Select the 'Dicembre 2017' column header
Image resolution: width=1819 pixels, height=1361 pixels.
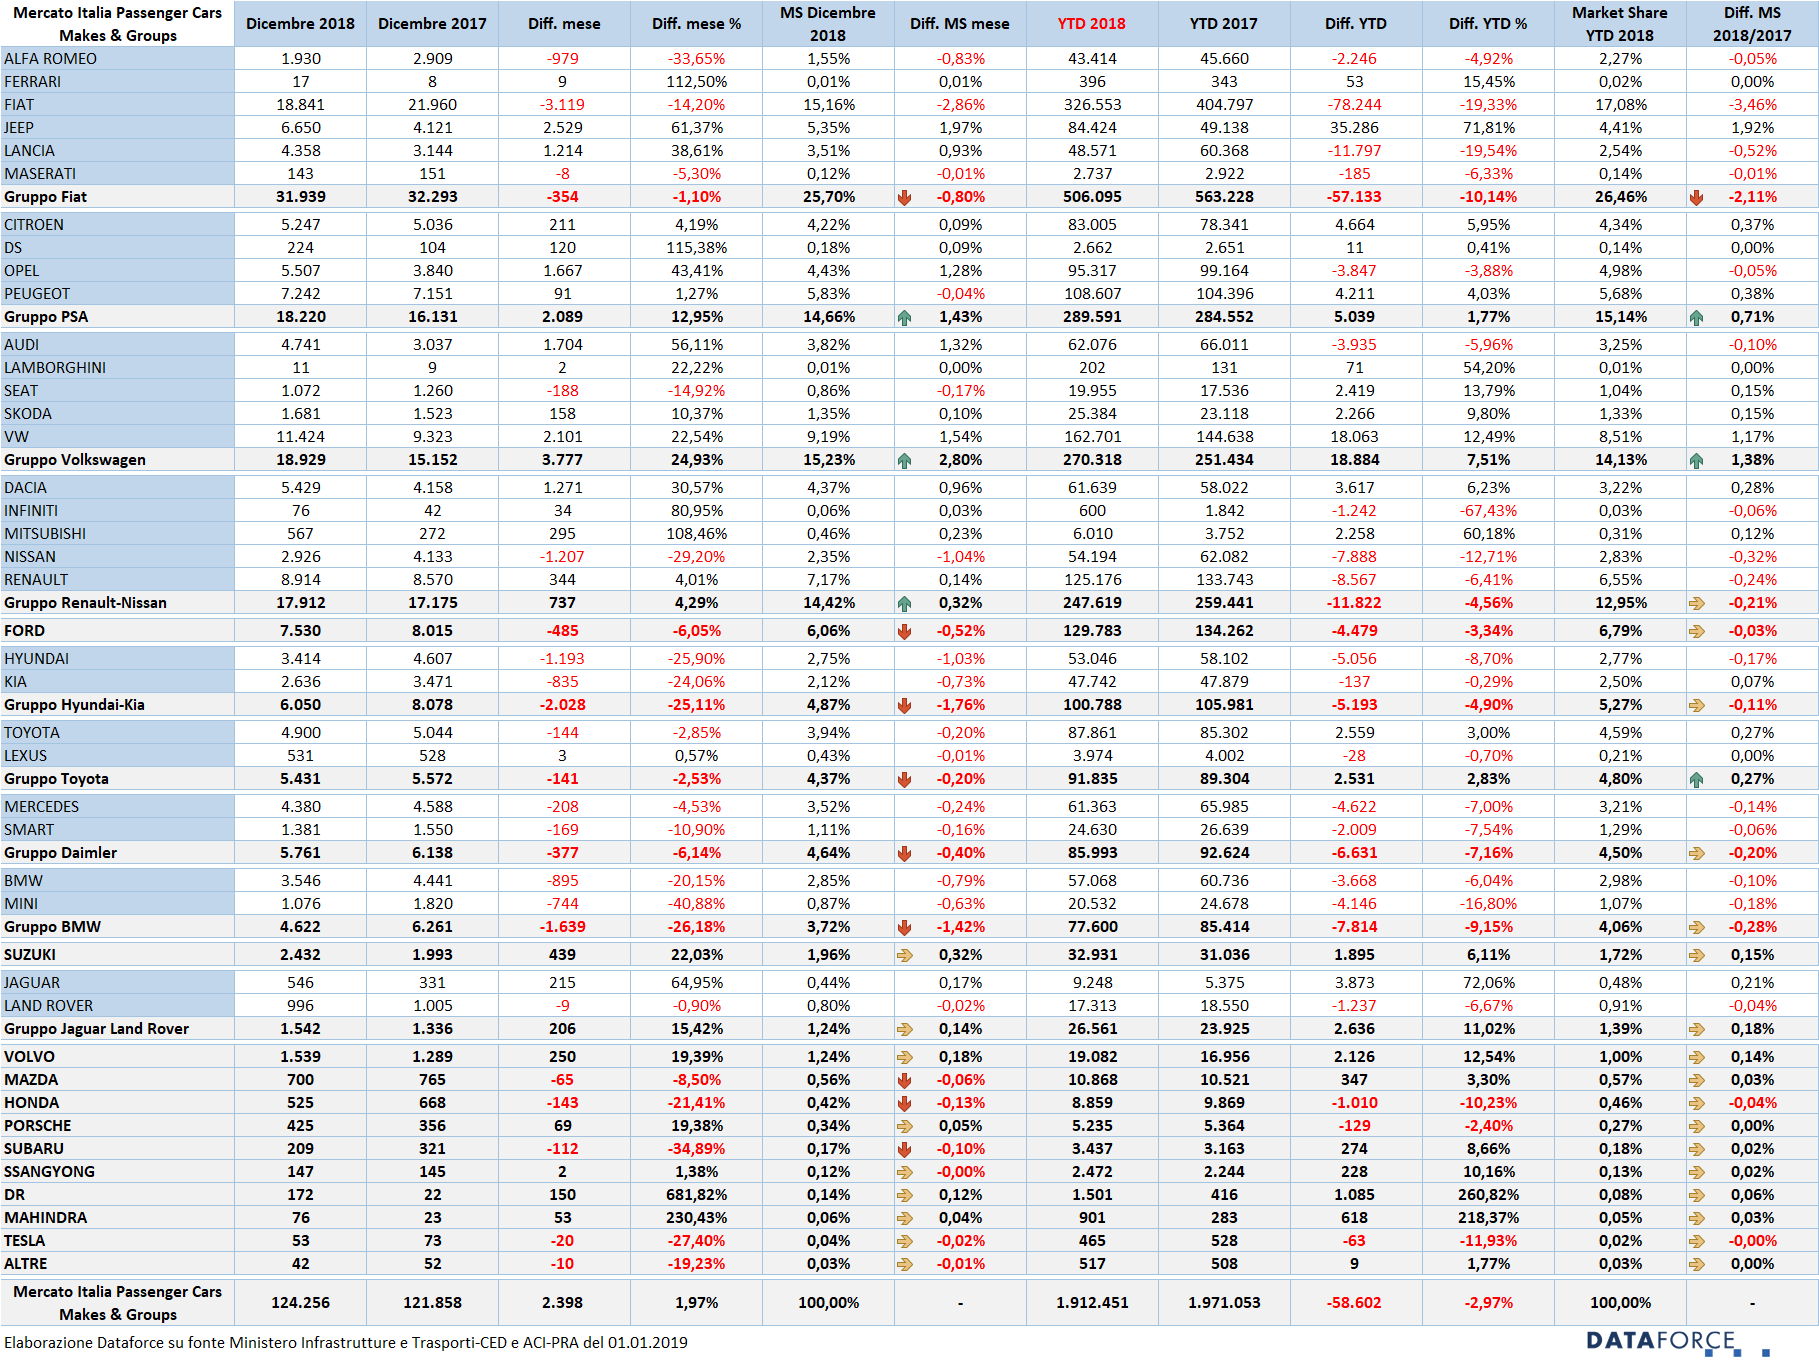click(x=432, y=24)
